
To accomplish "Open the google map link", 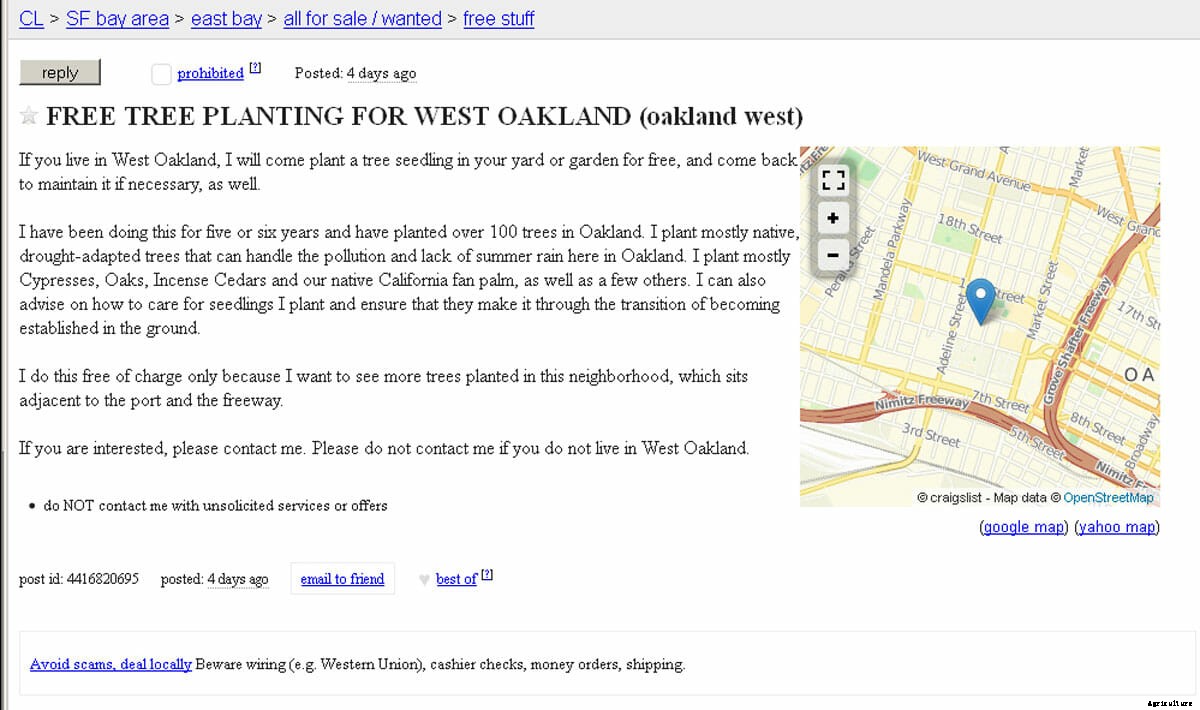I will [1023, 527].
